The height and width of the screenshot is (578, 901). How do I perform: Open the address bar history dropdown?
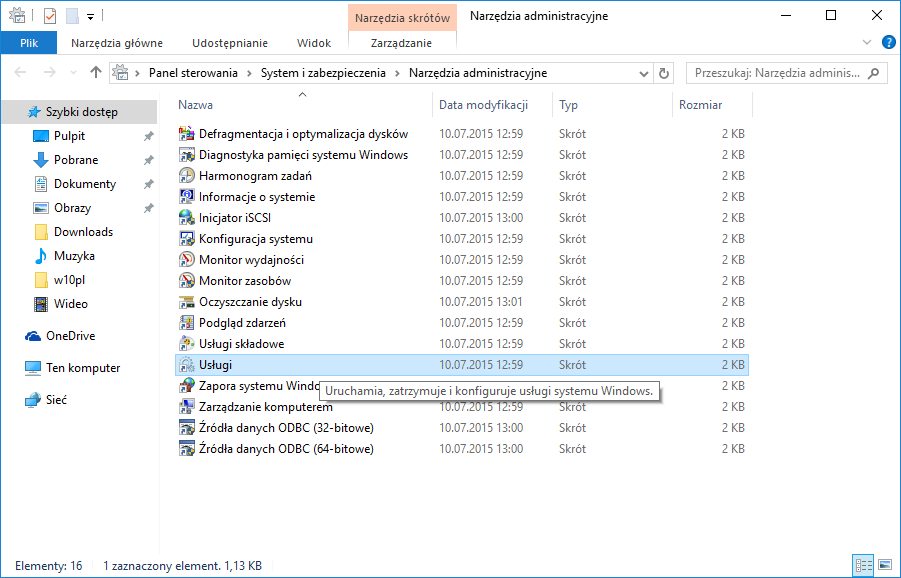pos(642,73)
